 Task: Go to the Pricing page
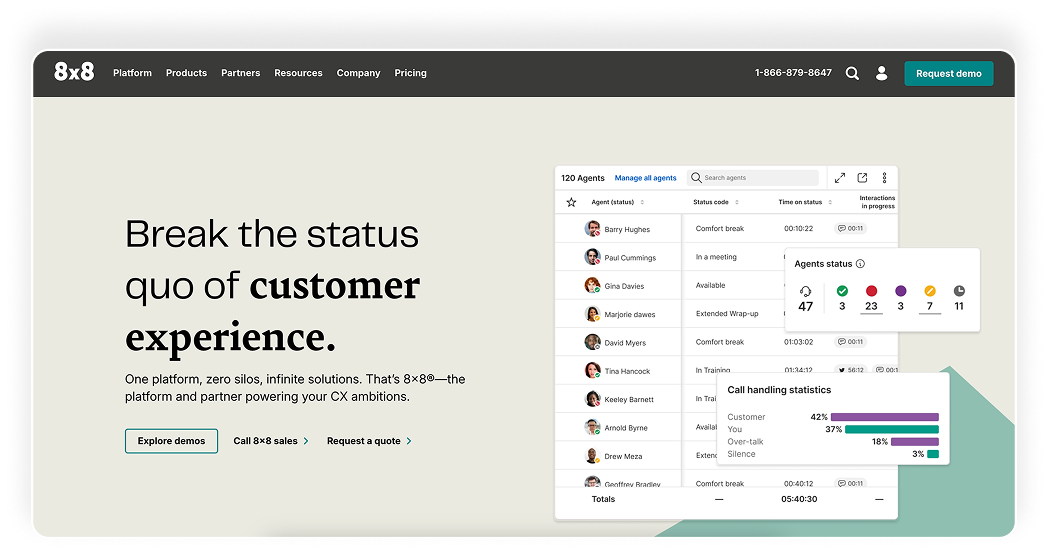click(x=410, y=73)
